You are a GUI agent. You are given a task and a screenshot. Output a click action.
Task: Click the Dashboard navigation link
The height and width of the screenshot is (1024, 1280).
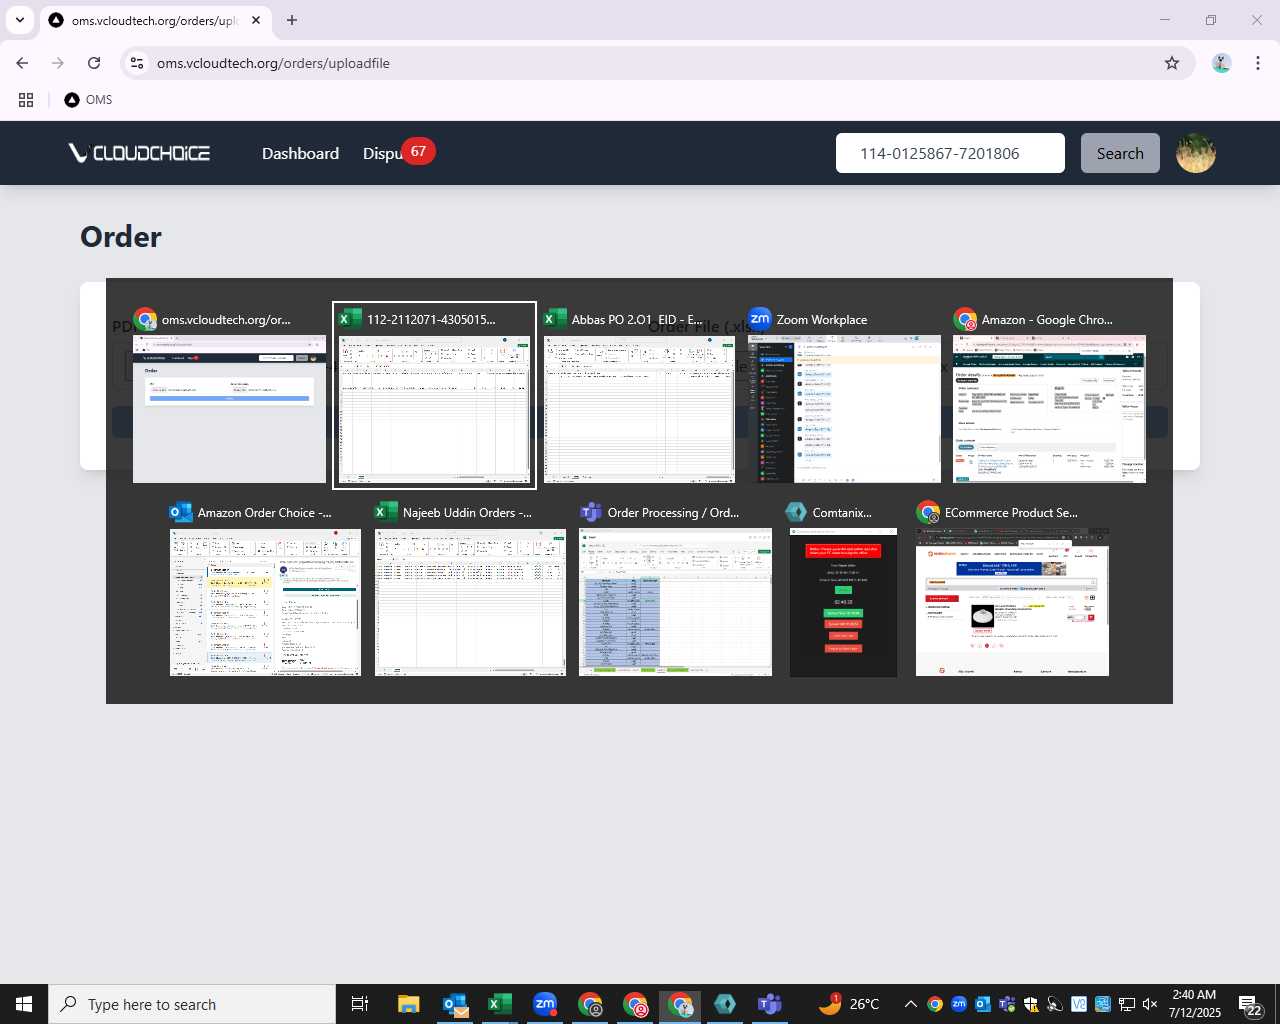[300, 153]
